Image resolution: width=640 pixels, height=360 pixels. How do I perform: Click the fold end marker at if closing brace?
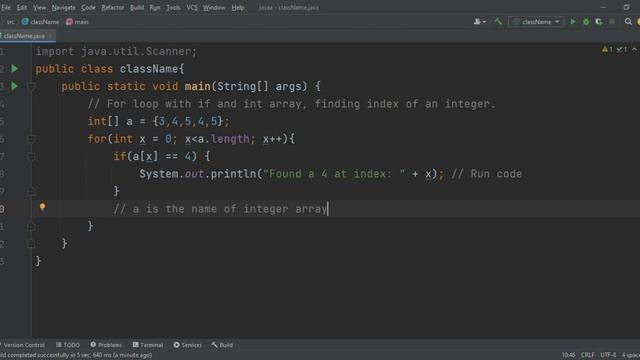pyautogui.click(x=31, y=191)
